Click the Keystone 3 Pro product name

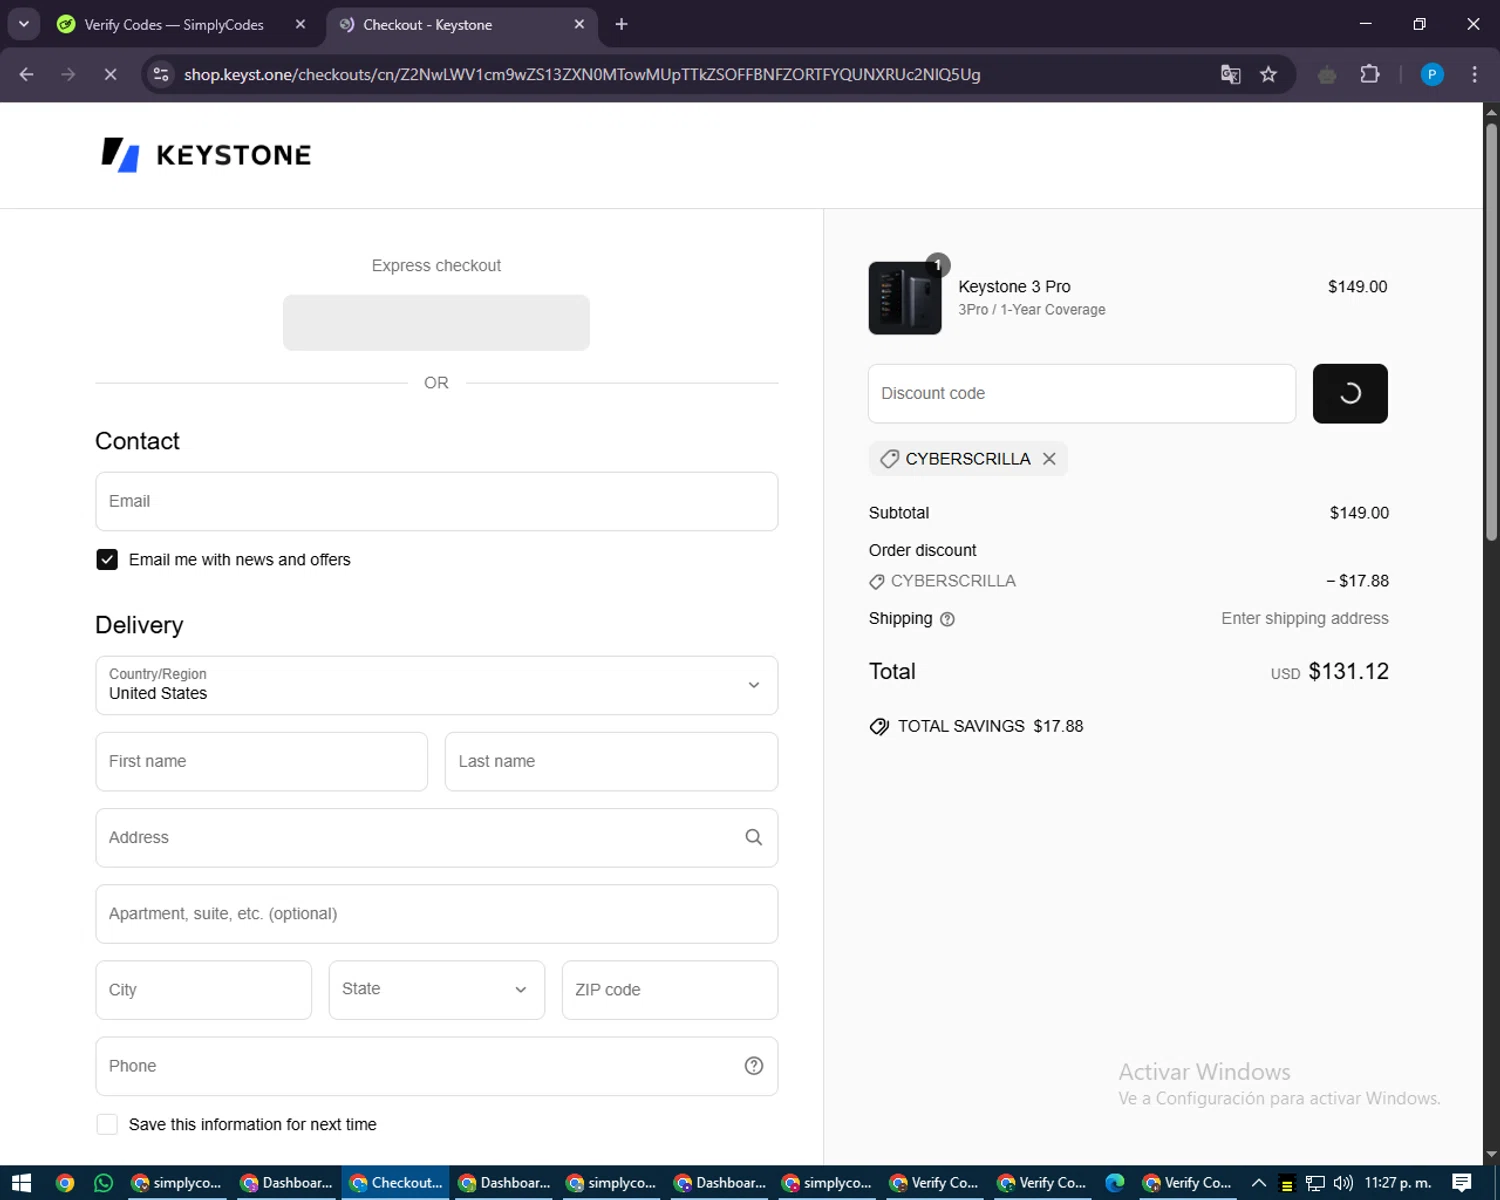1014,287
